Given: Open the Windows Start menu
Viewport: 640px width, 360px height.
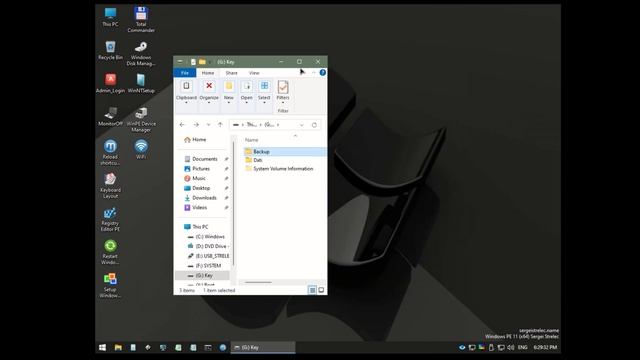Looking at the screenshot, I should 102,347.
